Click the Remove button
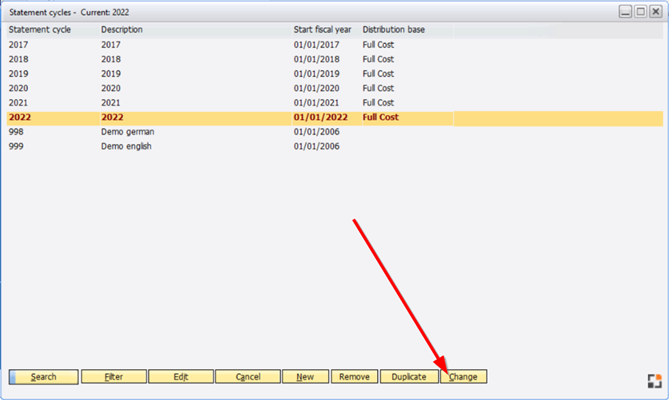This screenshot has width=669, height=400. tap(354, 377)
